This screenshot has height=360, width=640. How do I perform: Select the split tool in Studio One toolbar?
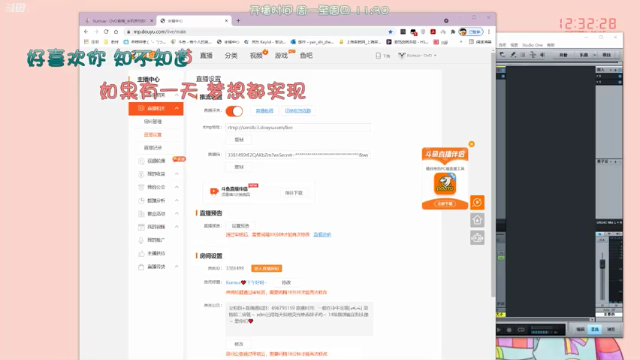click(x=533, y=55)
